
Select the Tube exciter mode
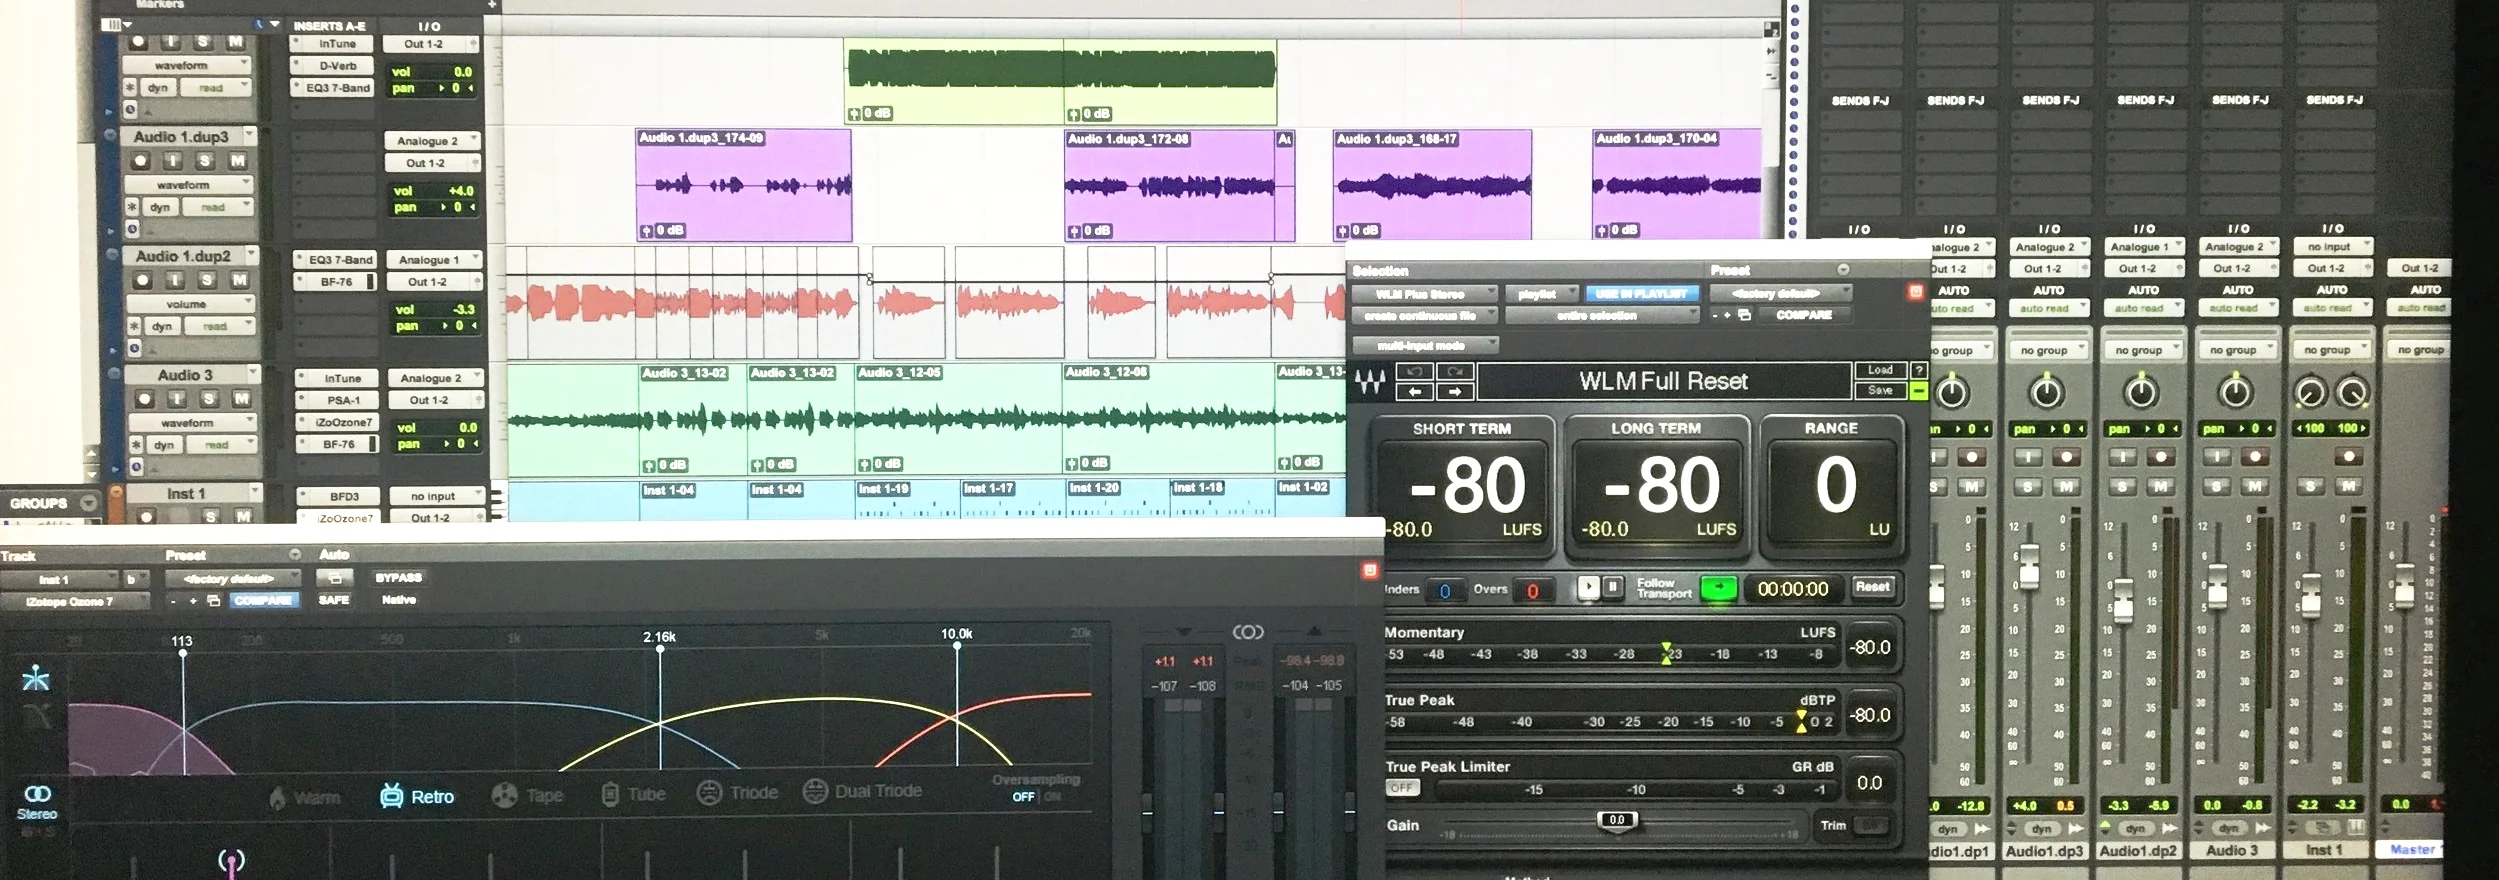click(x=633, y=795)
